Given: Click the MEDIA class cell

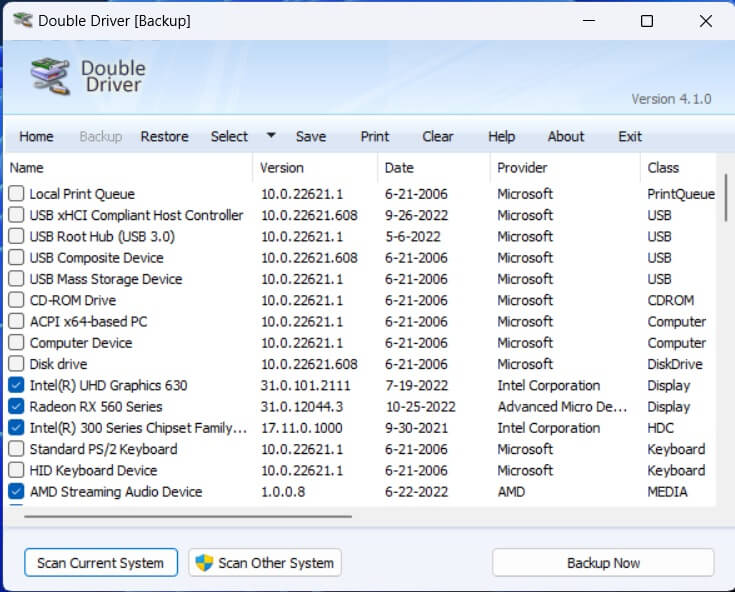Looking at the screenshot, I should pos(668,491).
